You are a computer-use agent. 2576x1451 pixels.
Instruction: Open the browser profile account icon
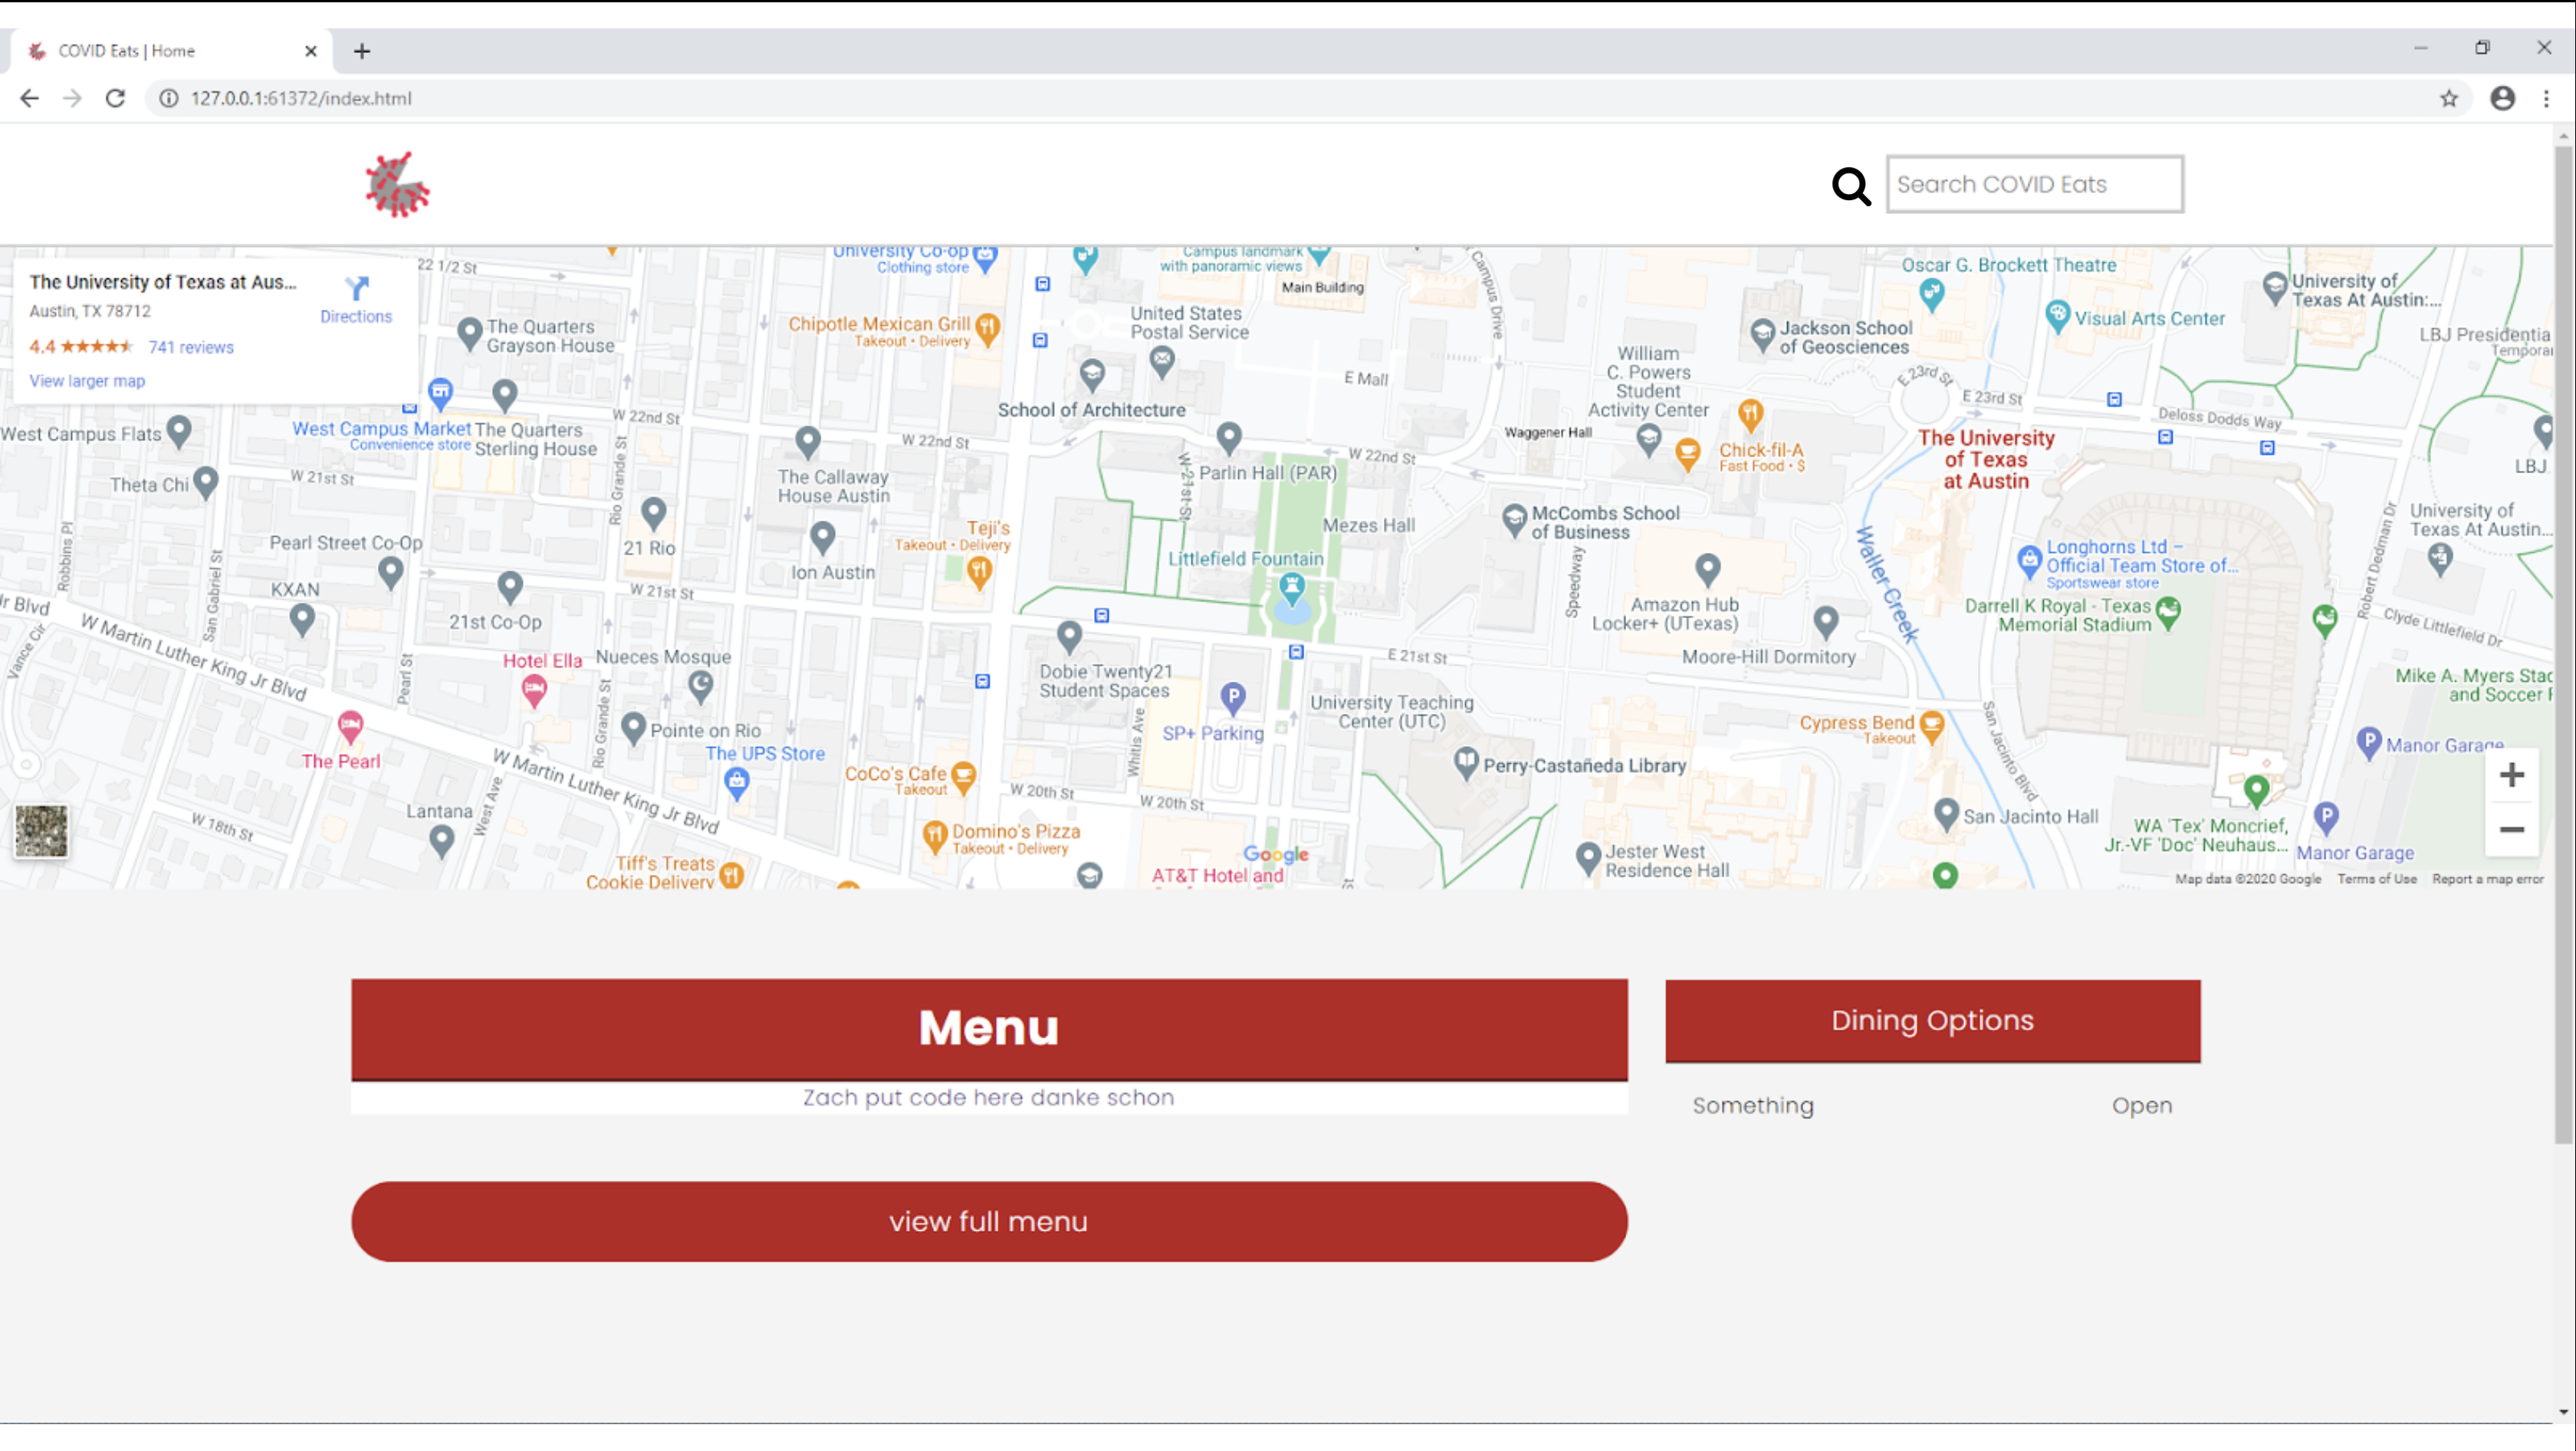click(2502, 98)
